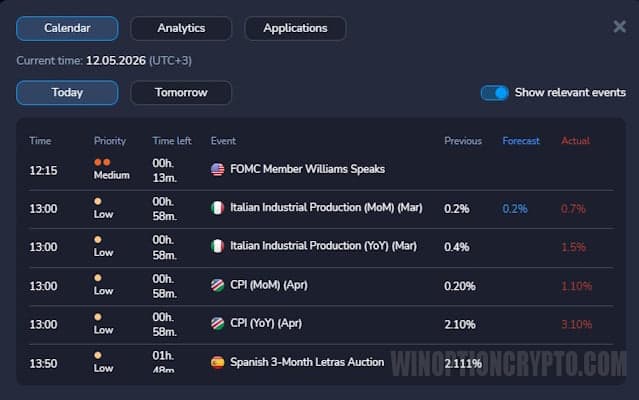The height and width of the screenshot is (400, 639).
Task: Click the 0.2% forecast value
Action: pyautogui.click(x=515, y=209)
